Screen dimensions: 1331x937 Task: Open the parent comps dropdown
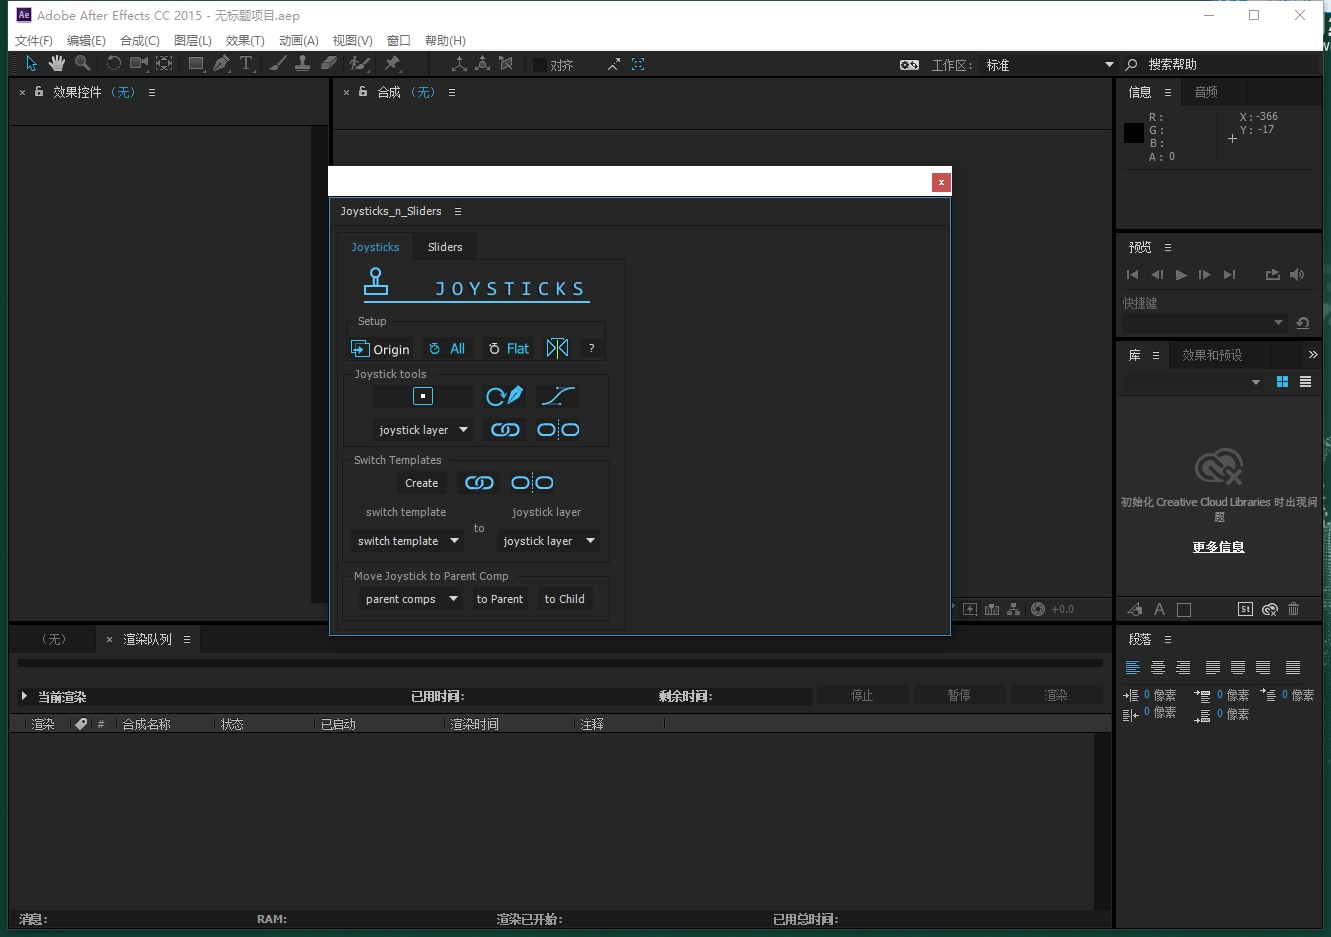point(410,599)
